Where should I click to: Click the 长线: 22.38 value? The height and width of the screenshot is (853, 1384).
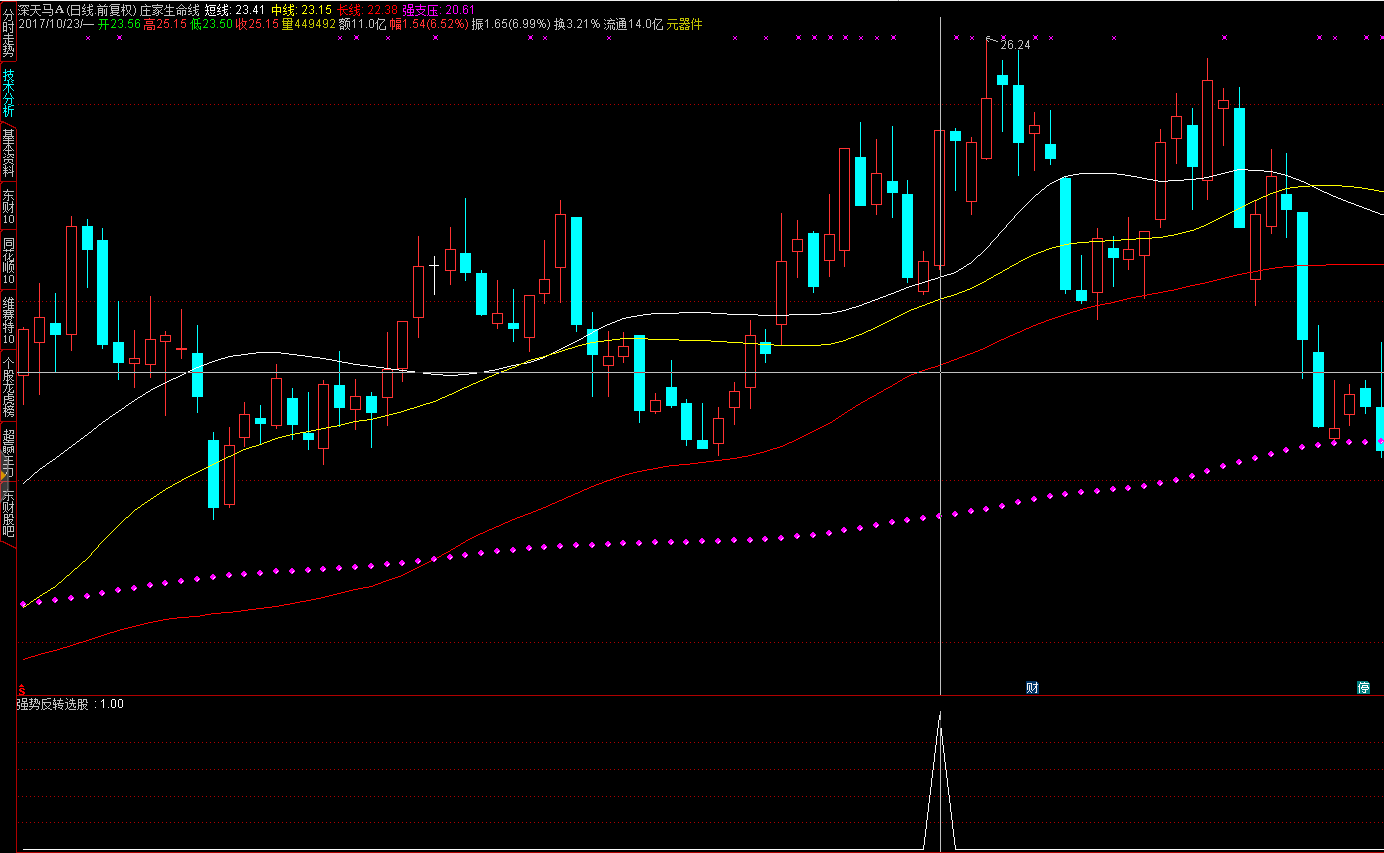pos(367,9)
